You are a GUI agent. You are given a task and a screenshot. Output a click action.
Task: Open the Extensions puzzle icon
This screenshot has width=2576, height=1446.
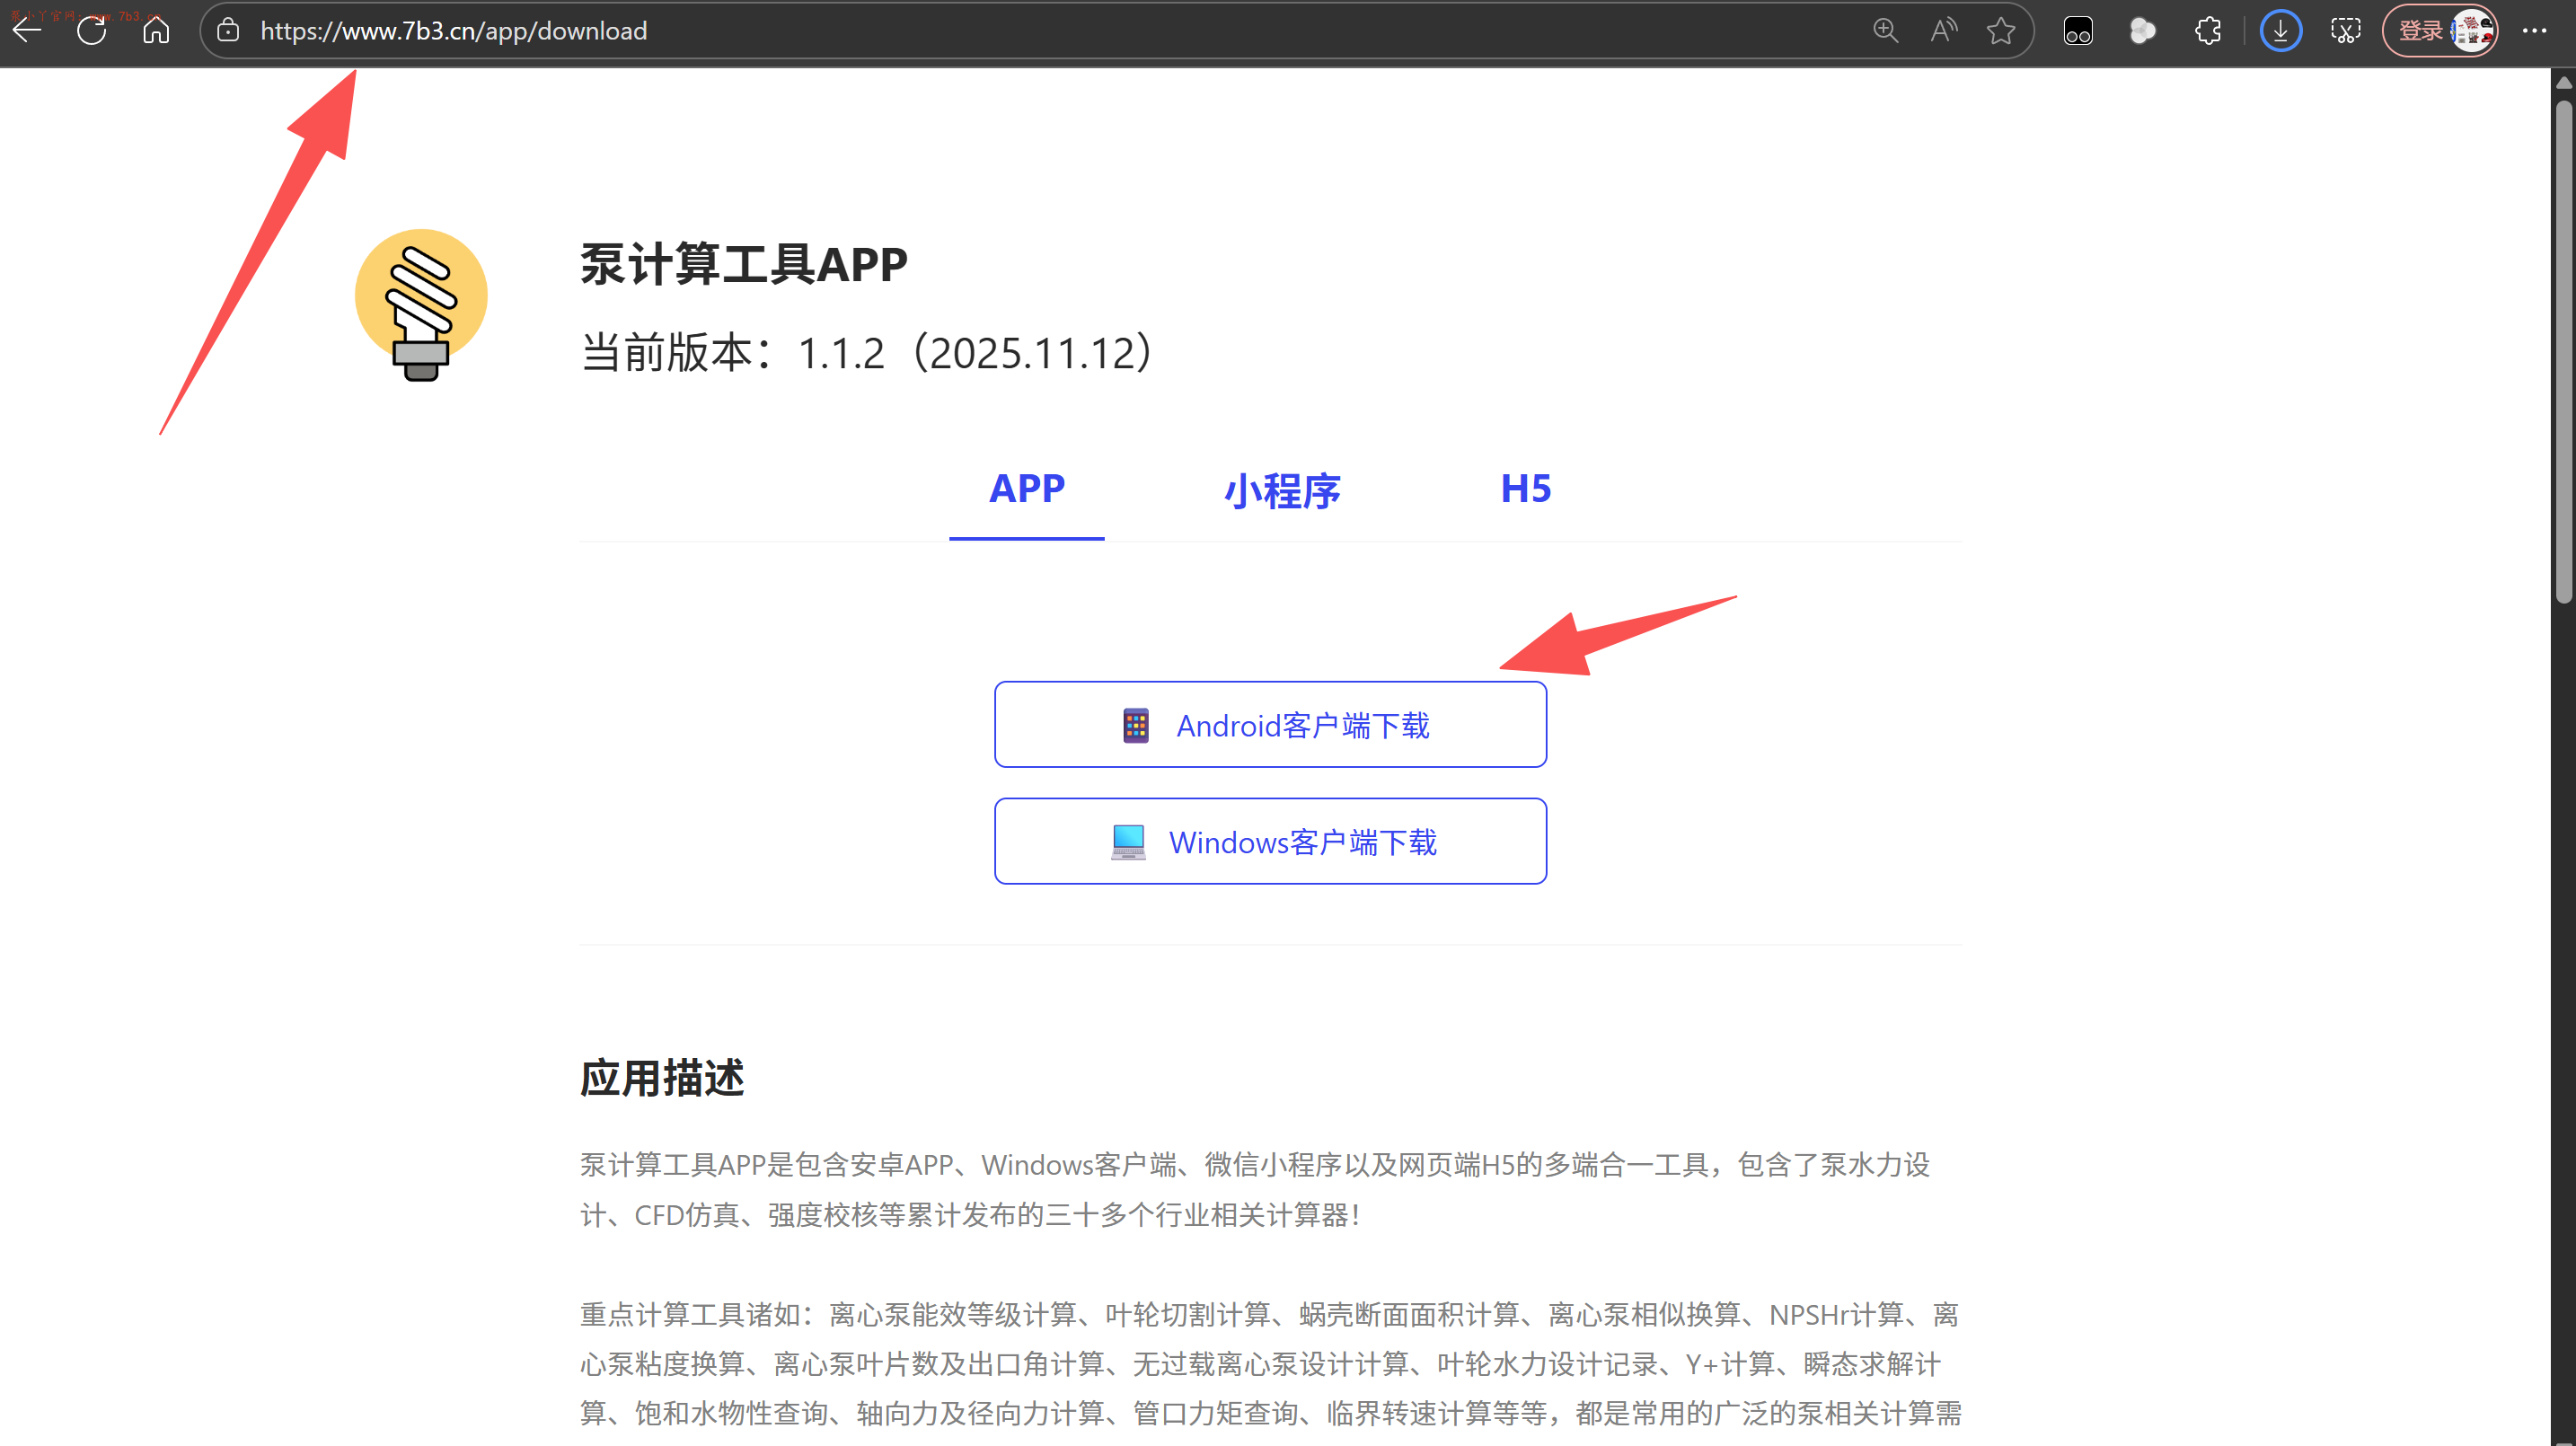point(2208,30)
